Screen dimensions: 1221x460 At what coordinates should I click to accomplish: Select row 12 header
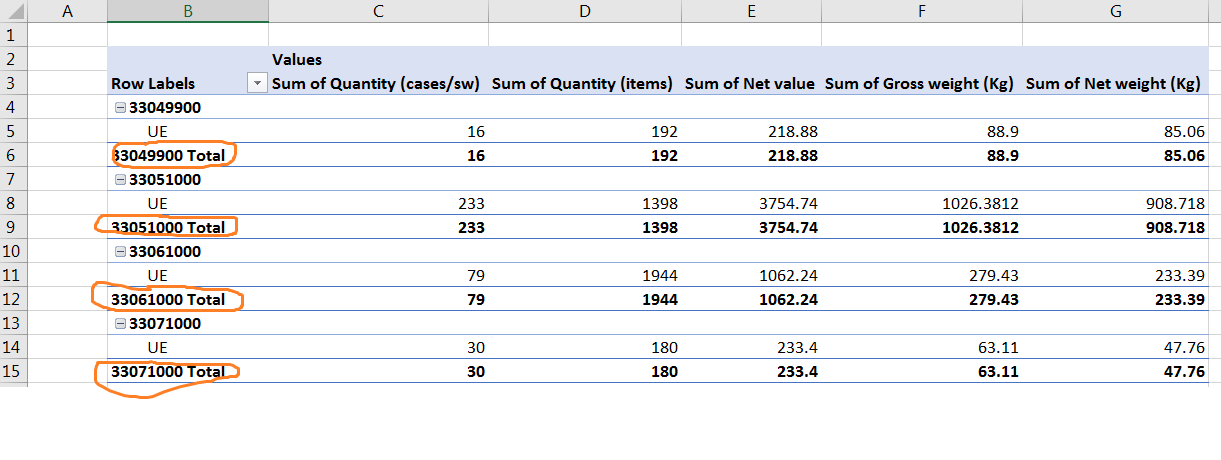[14, 299]
